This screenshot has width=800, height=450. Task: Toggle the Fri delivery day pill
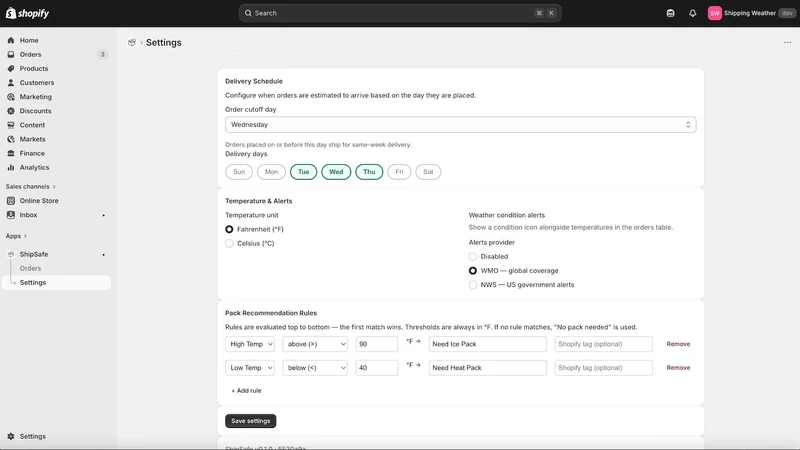click(399, 172)
